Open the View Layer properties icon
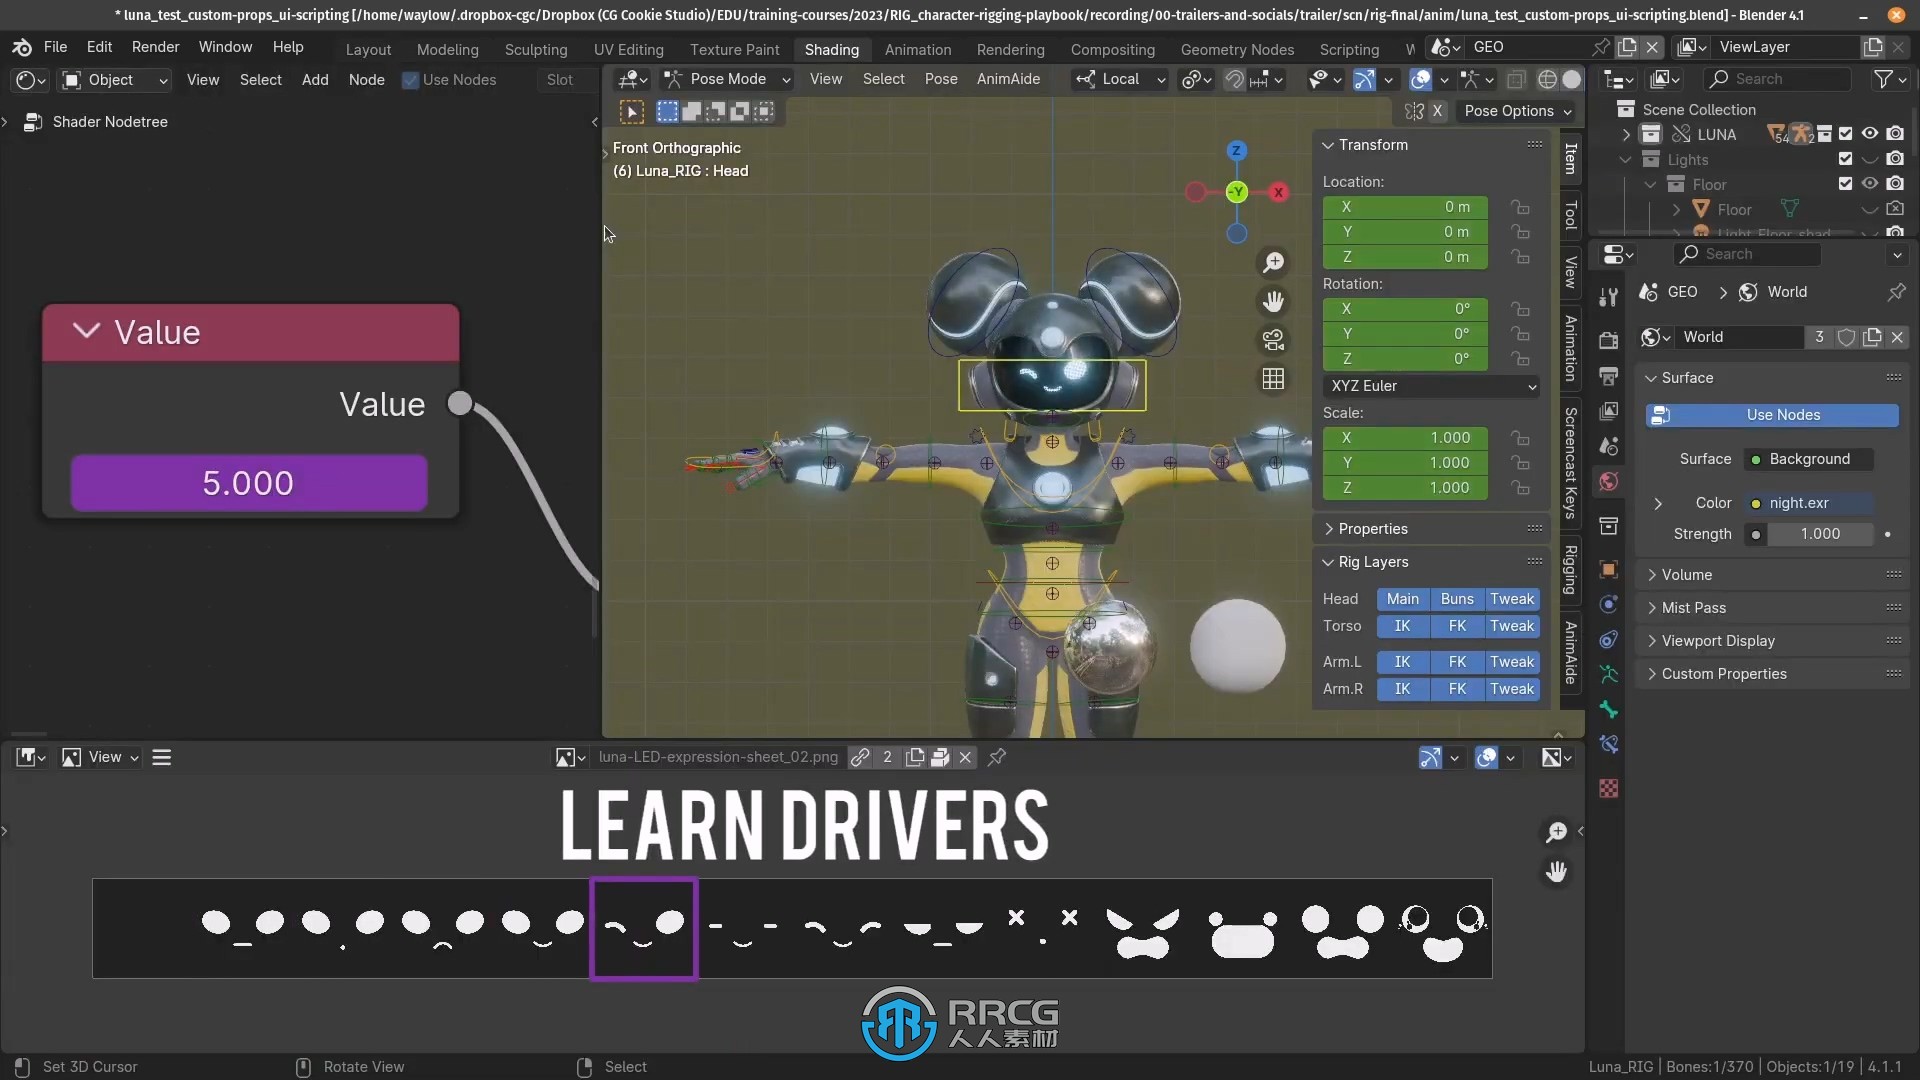Image resolution: width=1920 pixels, height=1080 pixels. [1608, 411]
